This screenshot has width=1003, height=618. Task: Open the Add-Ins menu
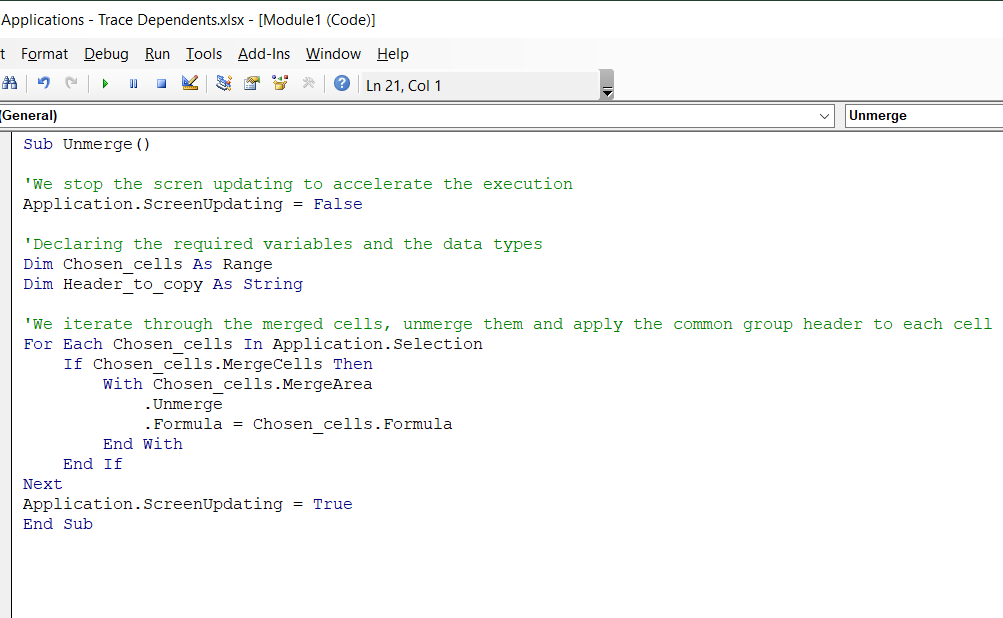264,54
